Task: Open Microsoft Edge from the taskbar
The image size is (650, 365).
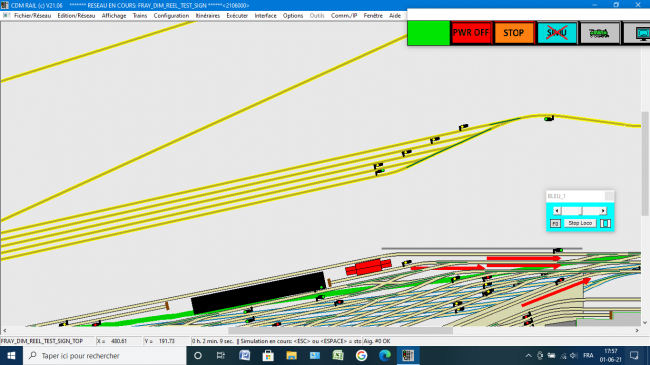Action: click(385, 355)
